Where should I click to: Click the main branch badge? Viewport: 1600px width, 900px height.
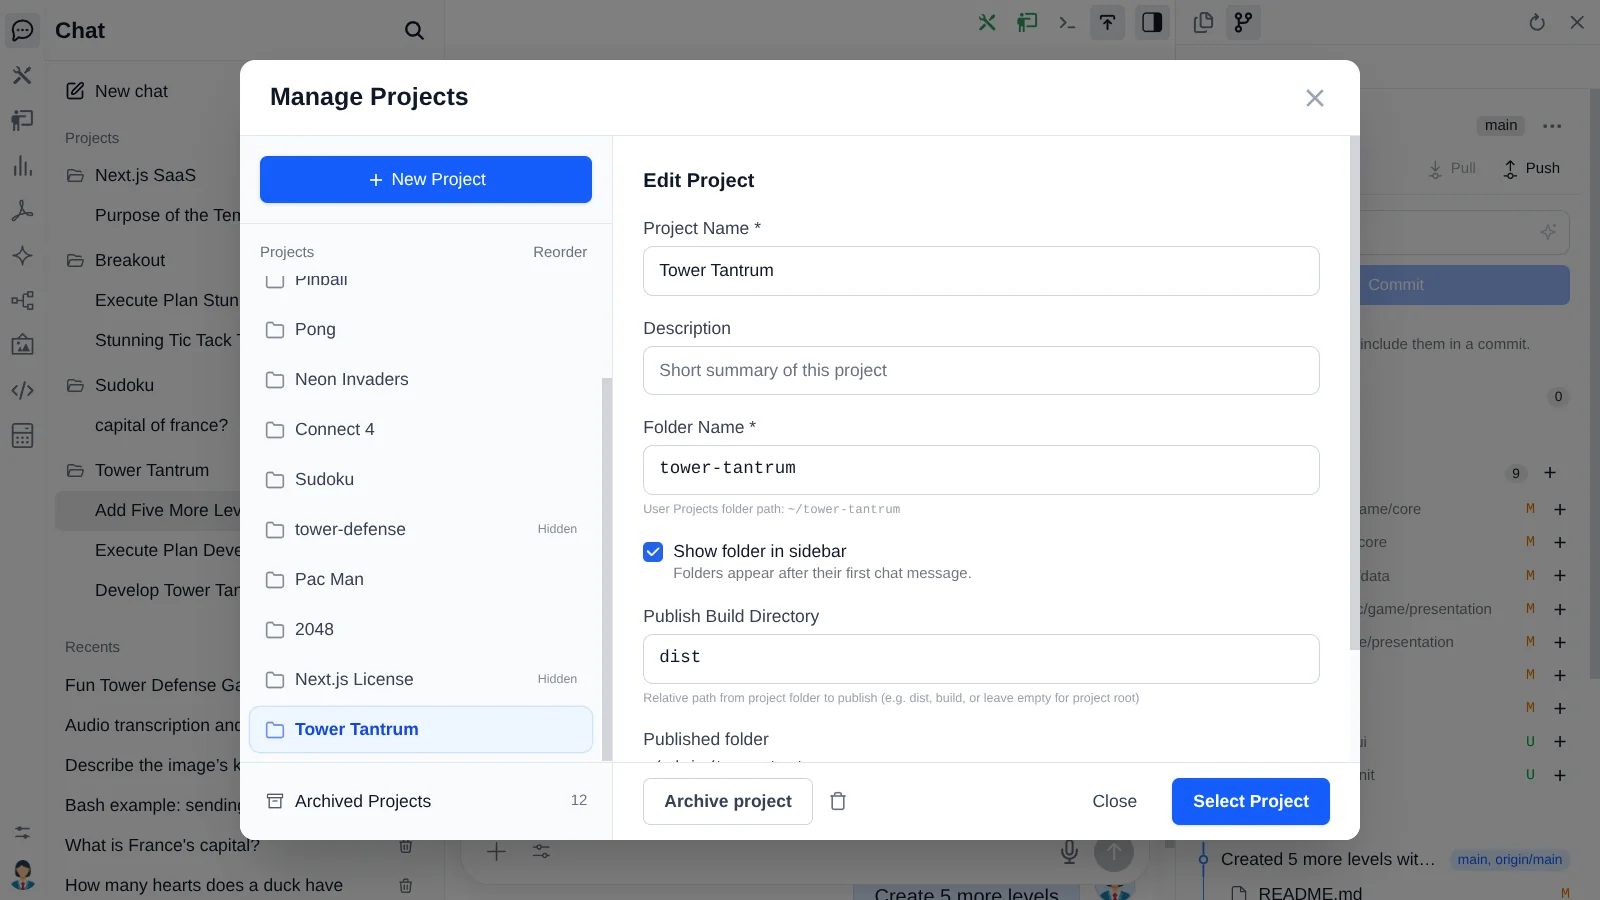[1501, 125]
